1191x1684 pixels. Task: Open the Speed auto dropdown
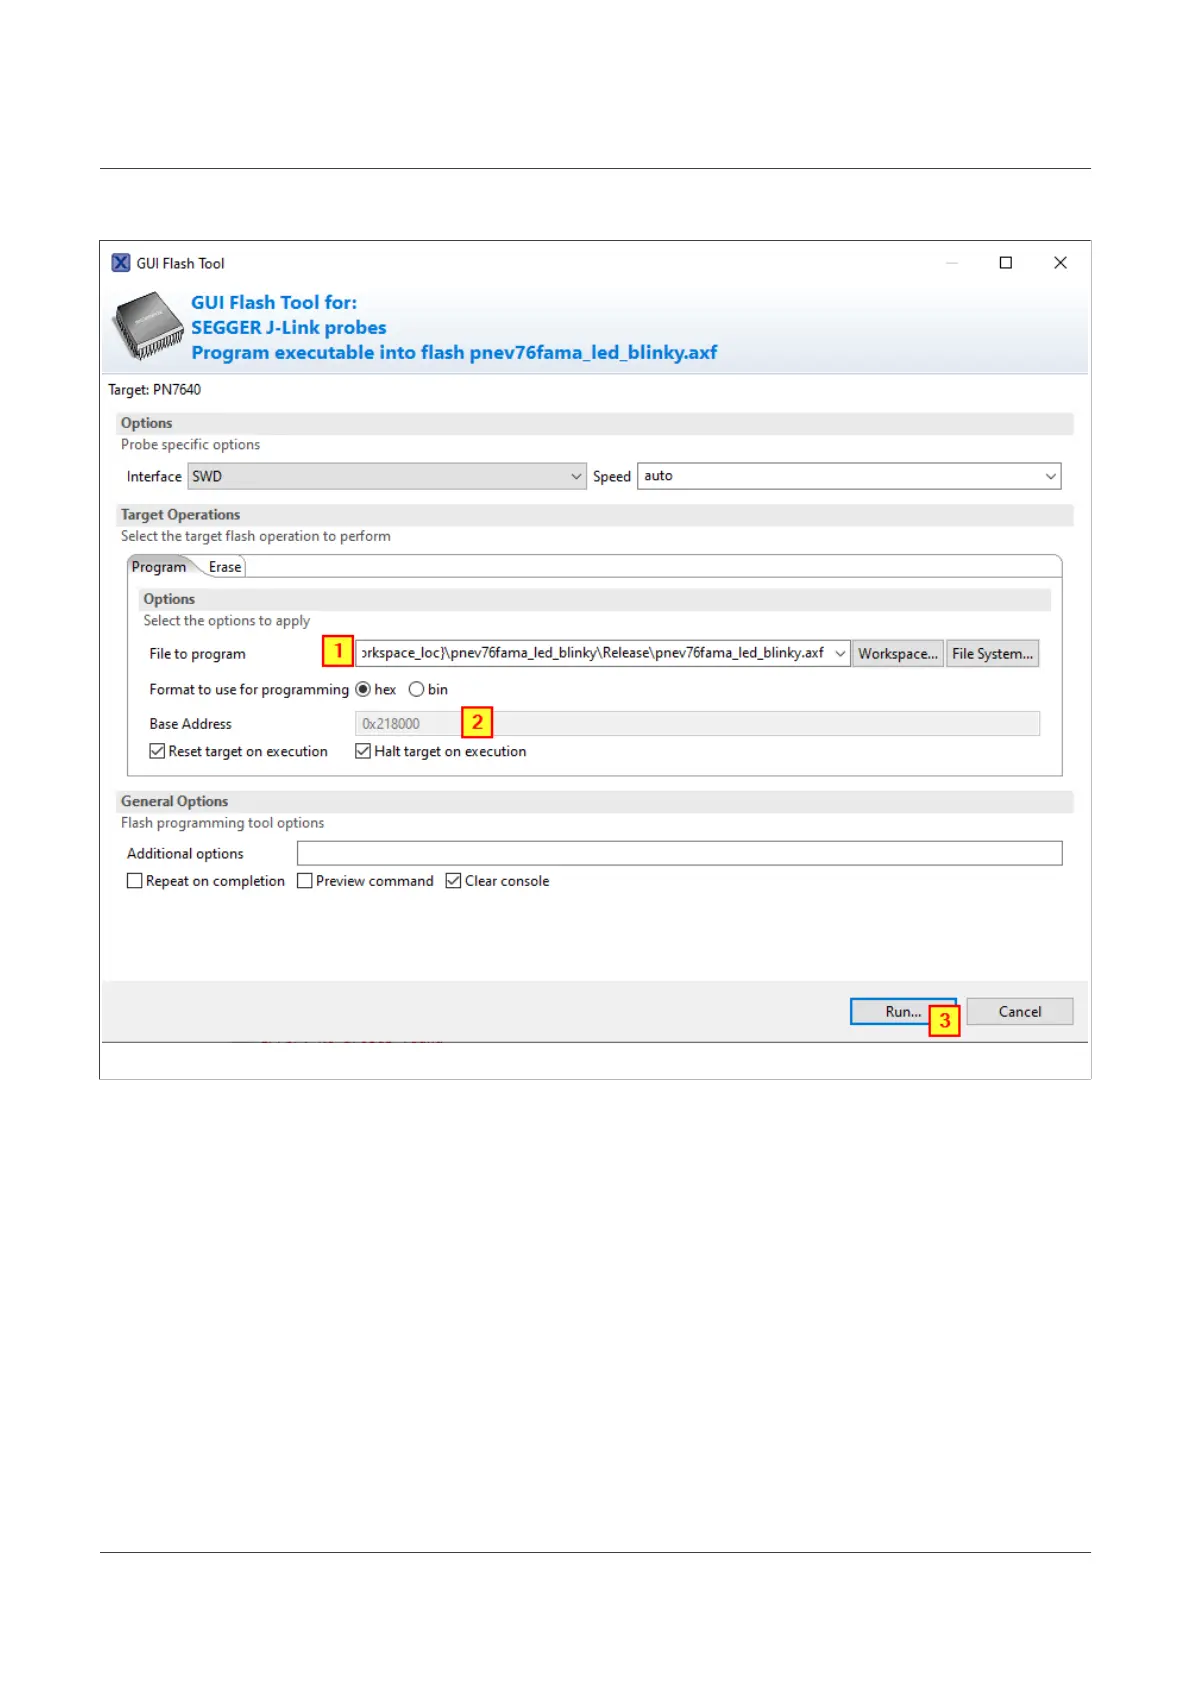pos(849,476)
